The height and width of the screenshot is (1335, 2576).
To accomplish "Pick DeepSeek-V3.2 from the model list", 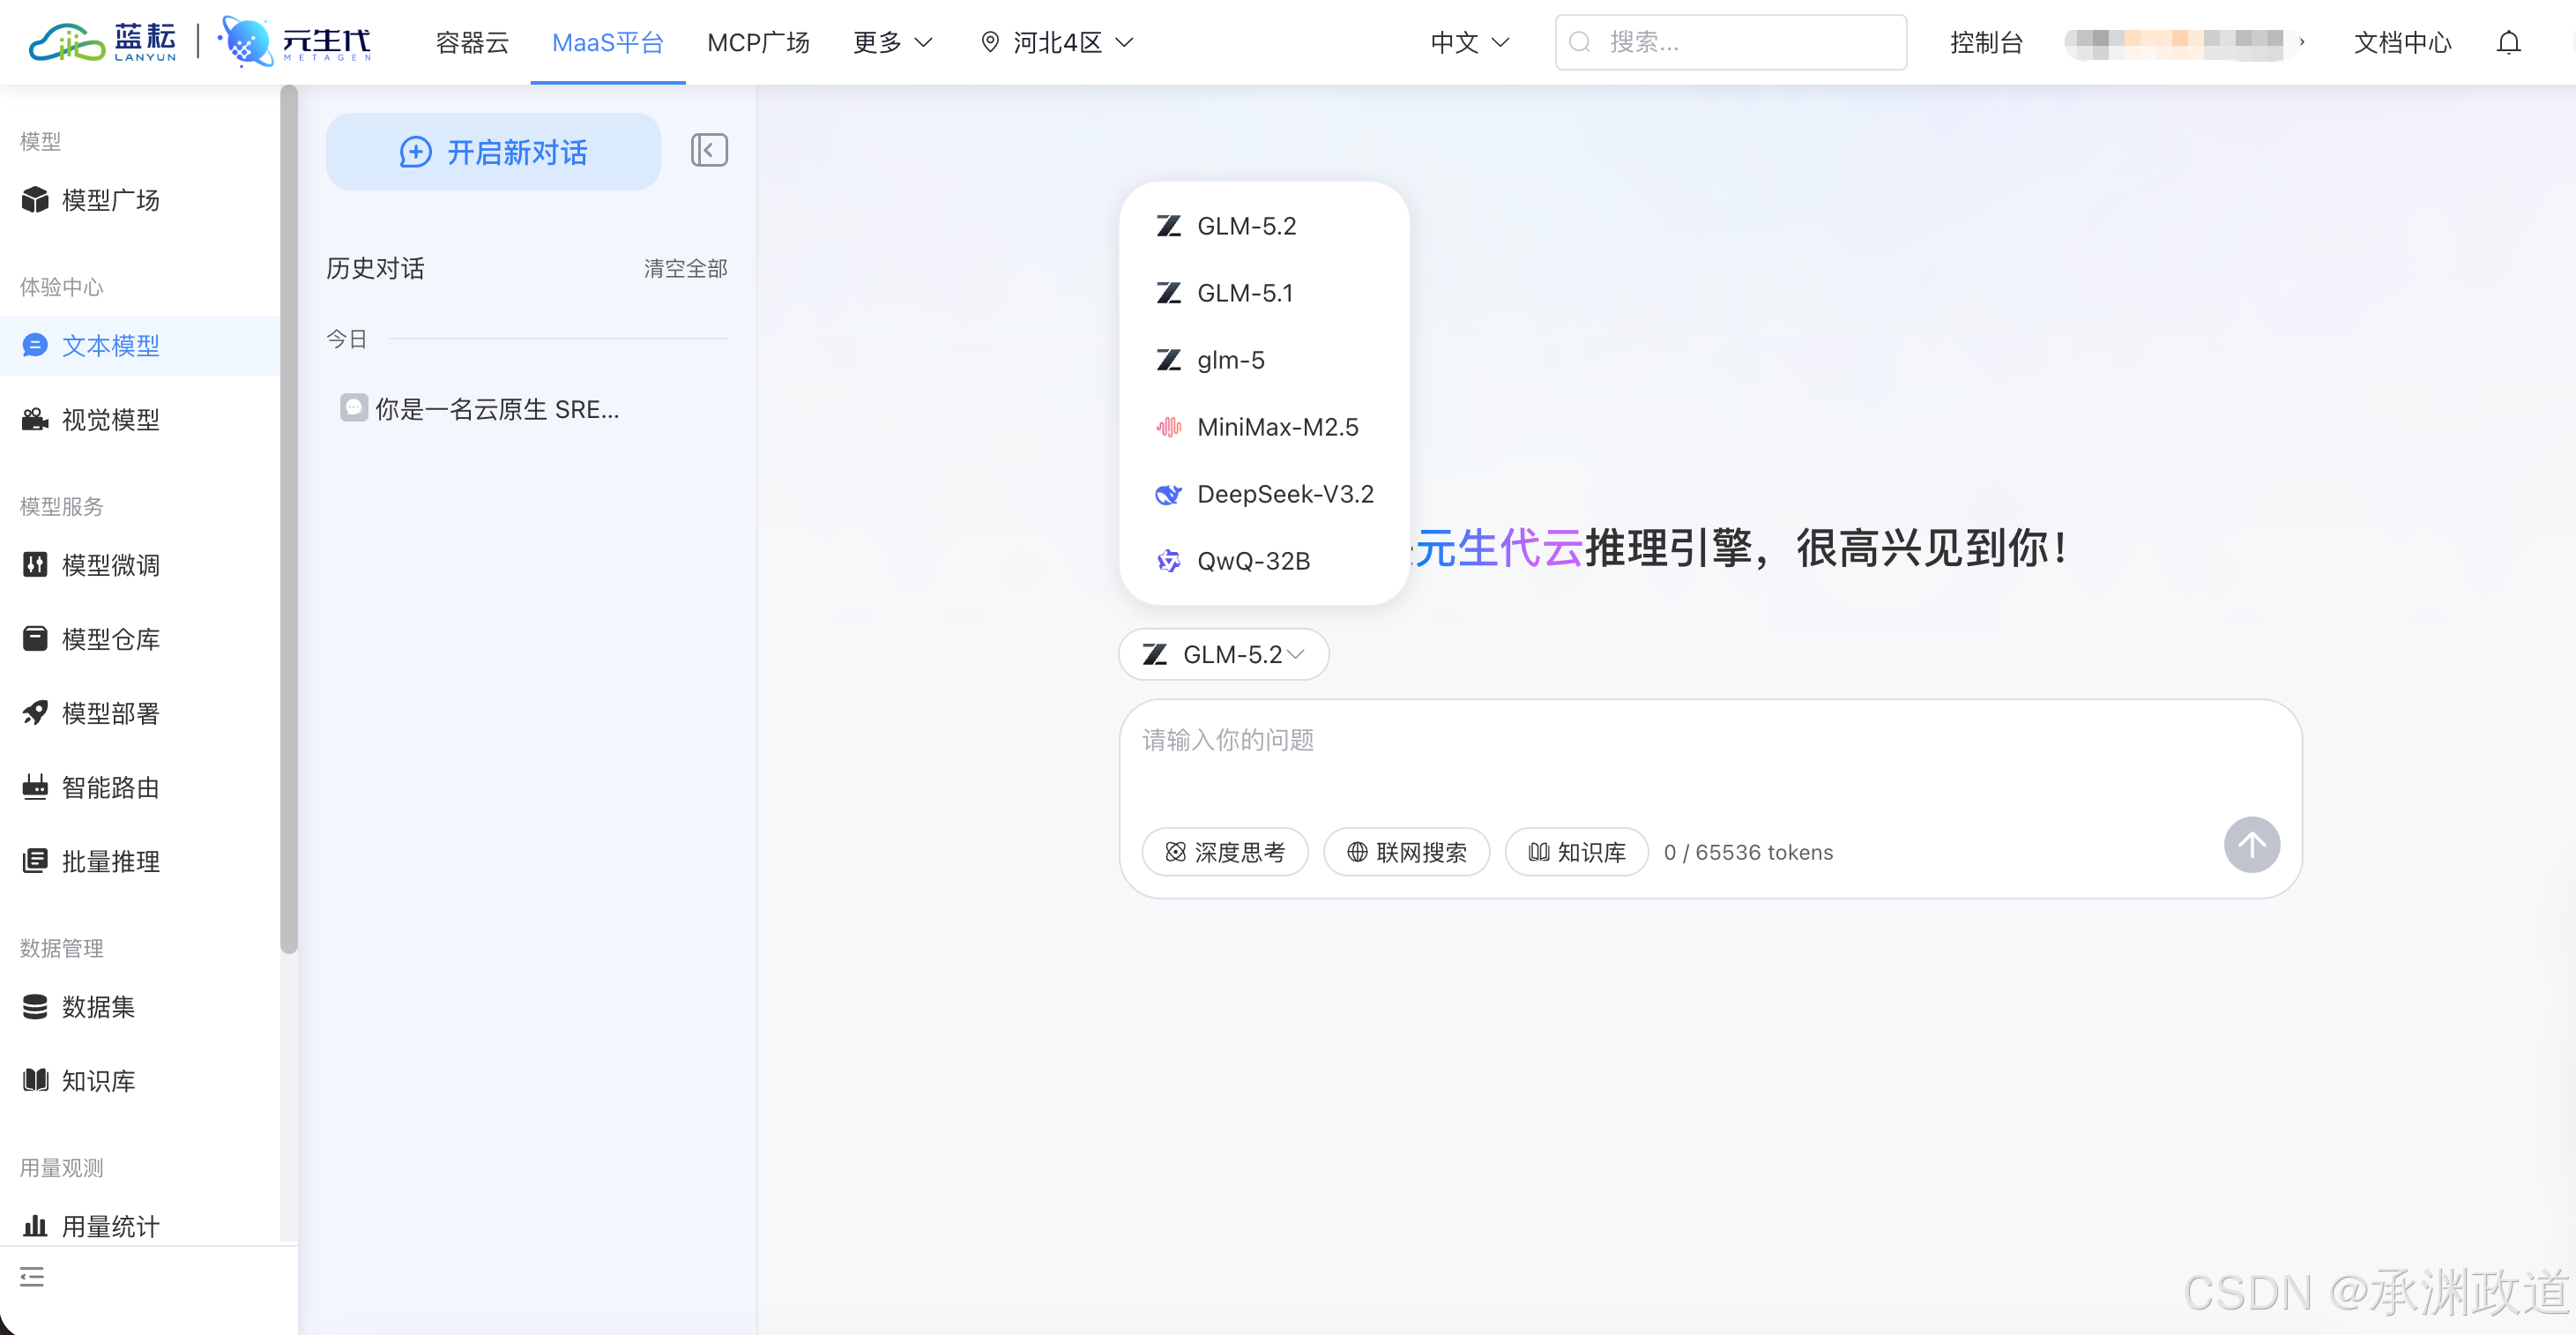I will click(1264, 495).
